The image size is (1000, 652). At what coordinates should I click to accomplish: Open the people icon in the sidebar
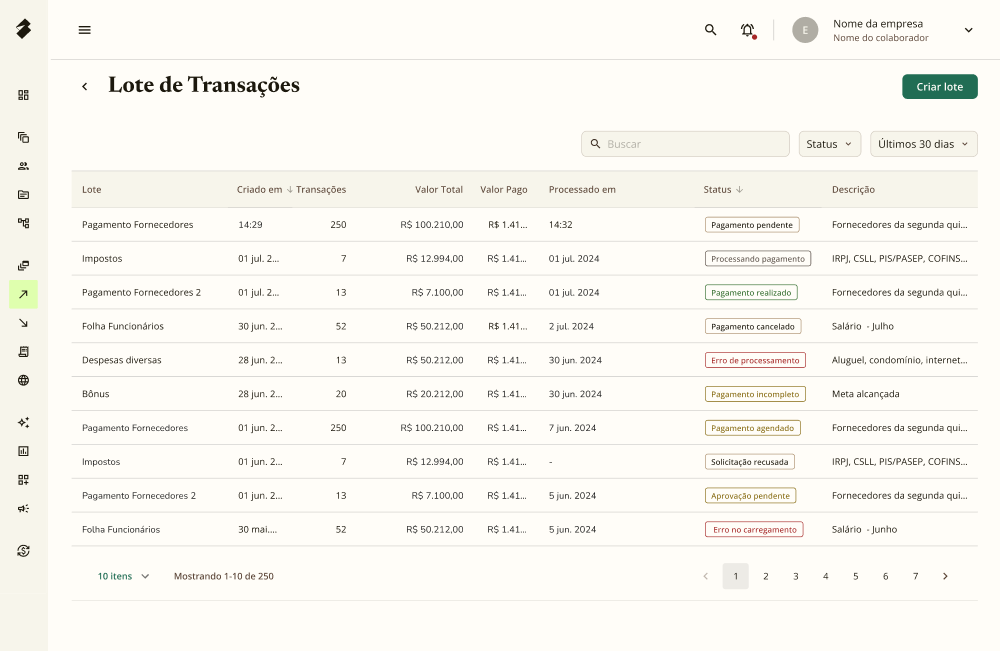click(24, 166)
